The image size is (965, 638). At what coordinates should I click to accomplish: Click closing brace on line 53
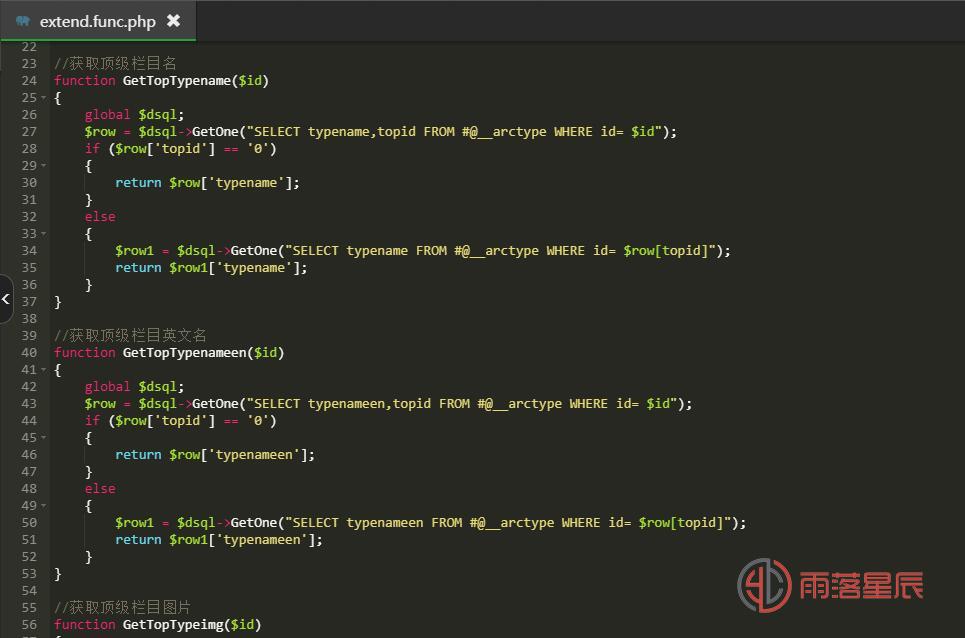click(x=58, y=573)
